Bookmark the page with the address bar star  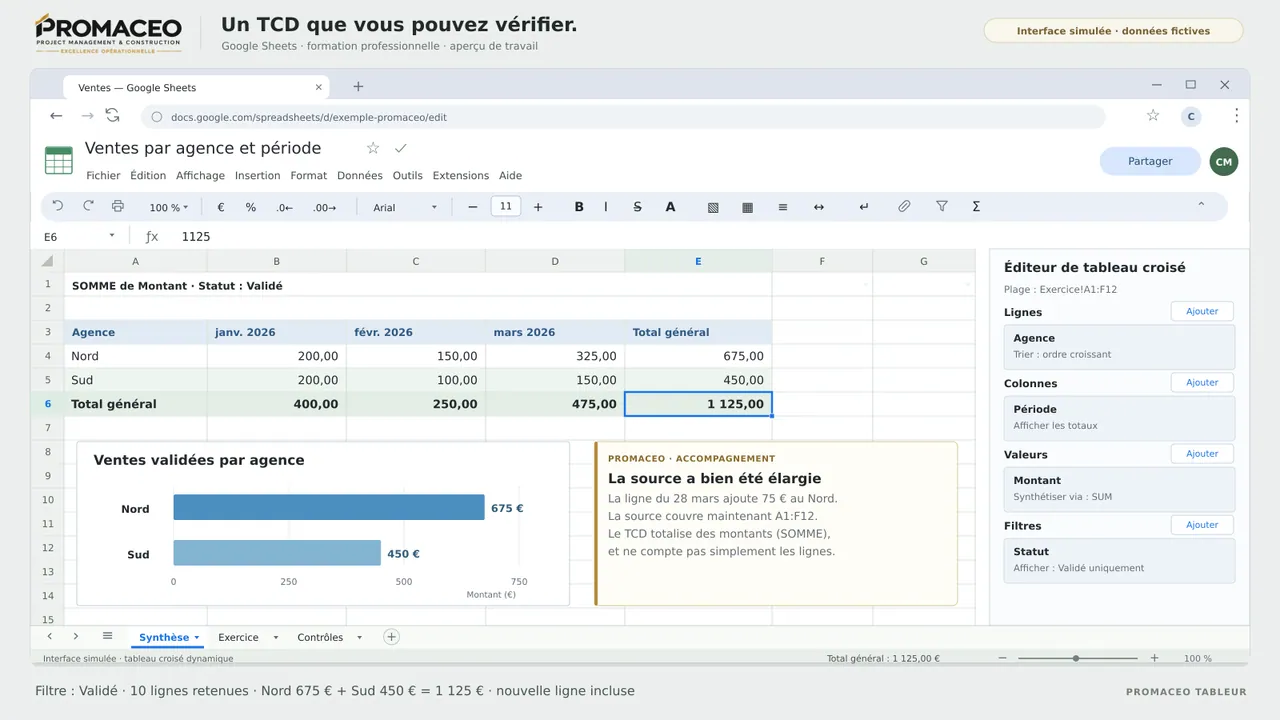click(1153, 116)
